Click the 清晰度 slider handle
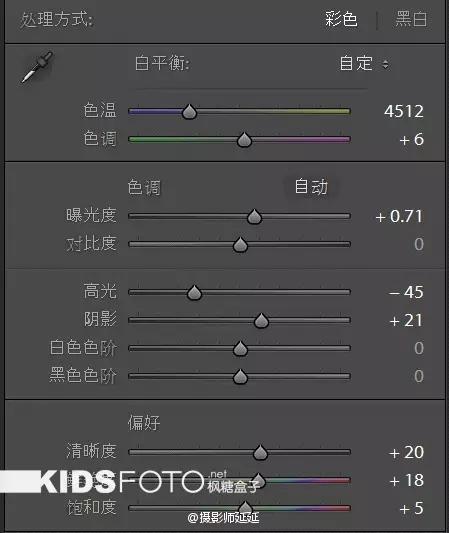The width and height of the screenshot is (449, 533). point(260,453)
